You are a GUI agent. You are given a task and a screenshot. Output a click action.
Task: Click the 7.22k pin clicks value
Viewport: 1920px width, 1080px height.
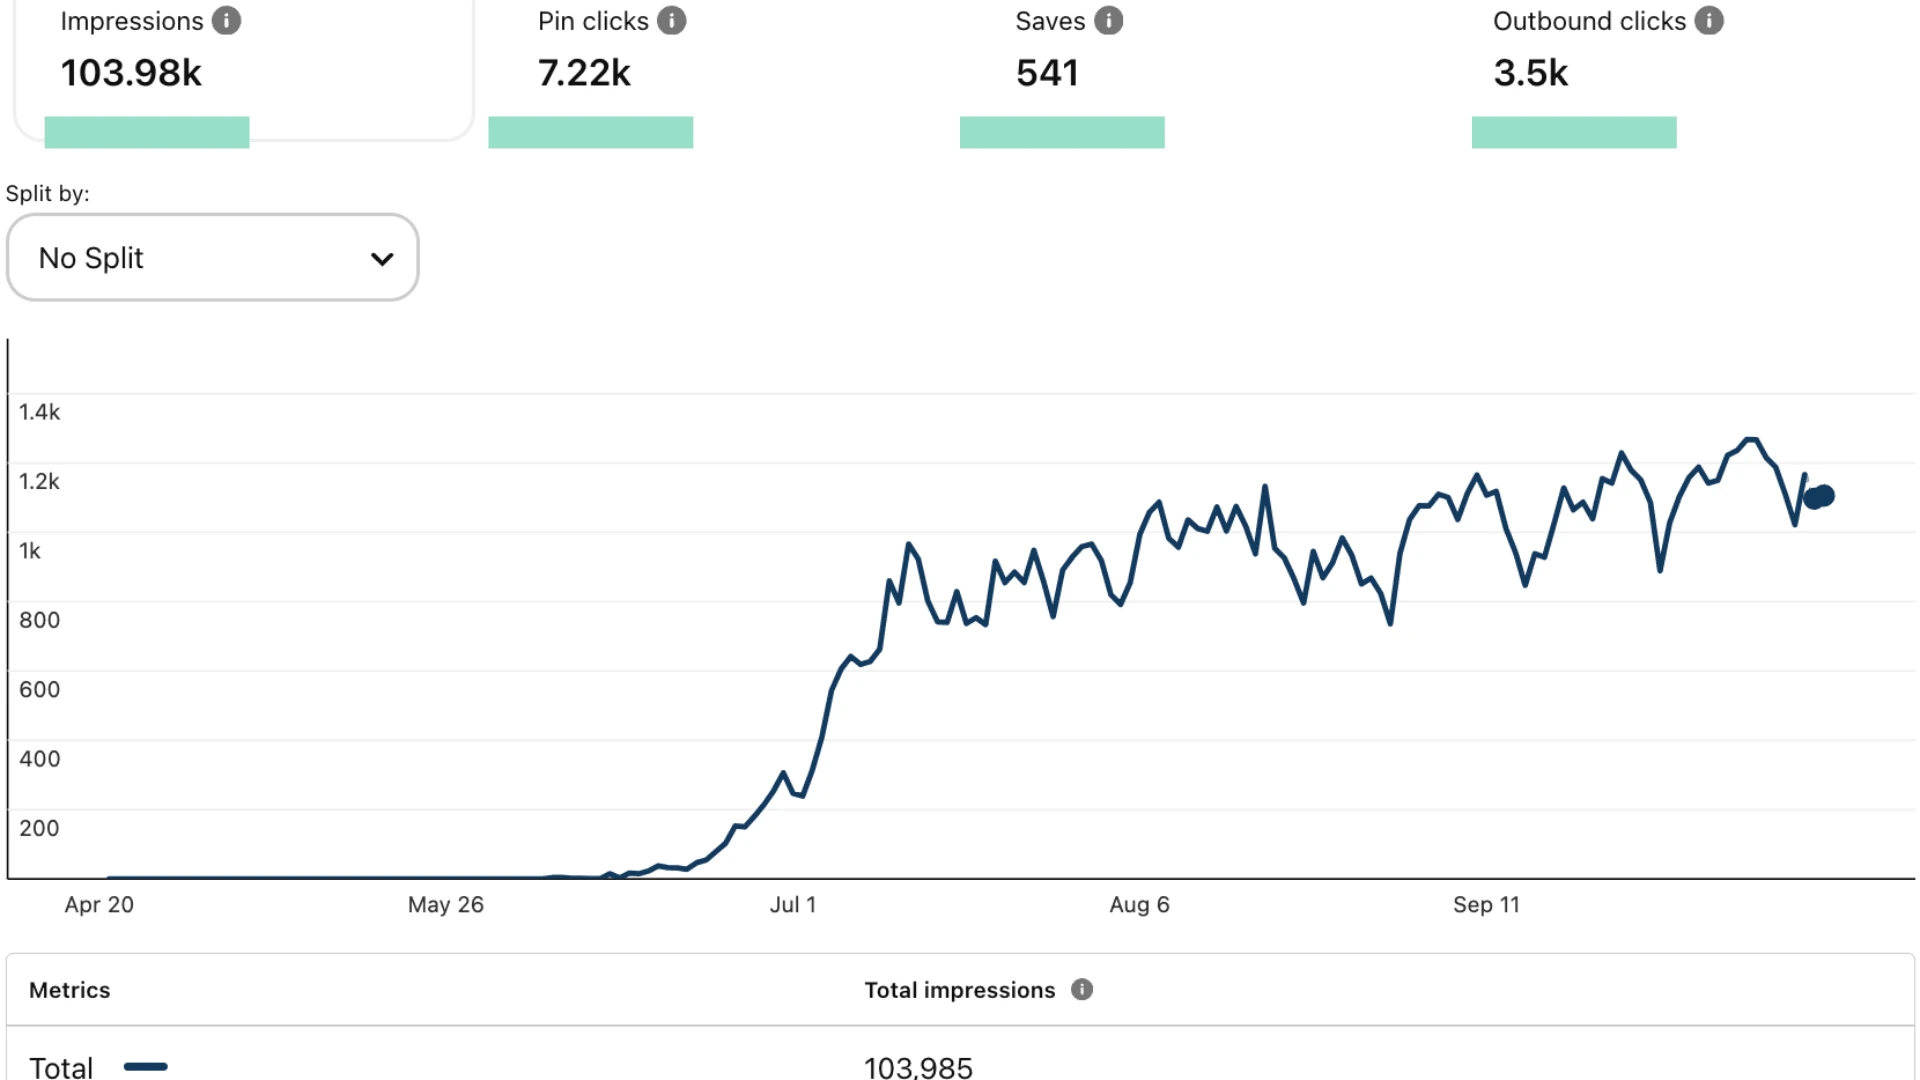584,73
